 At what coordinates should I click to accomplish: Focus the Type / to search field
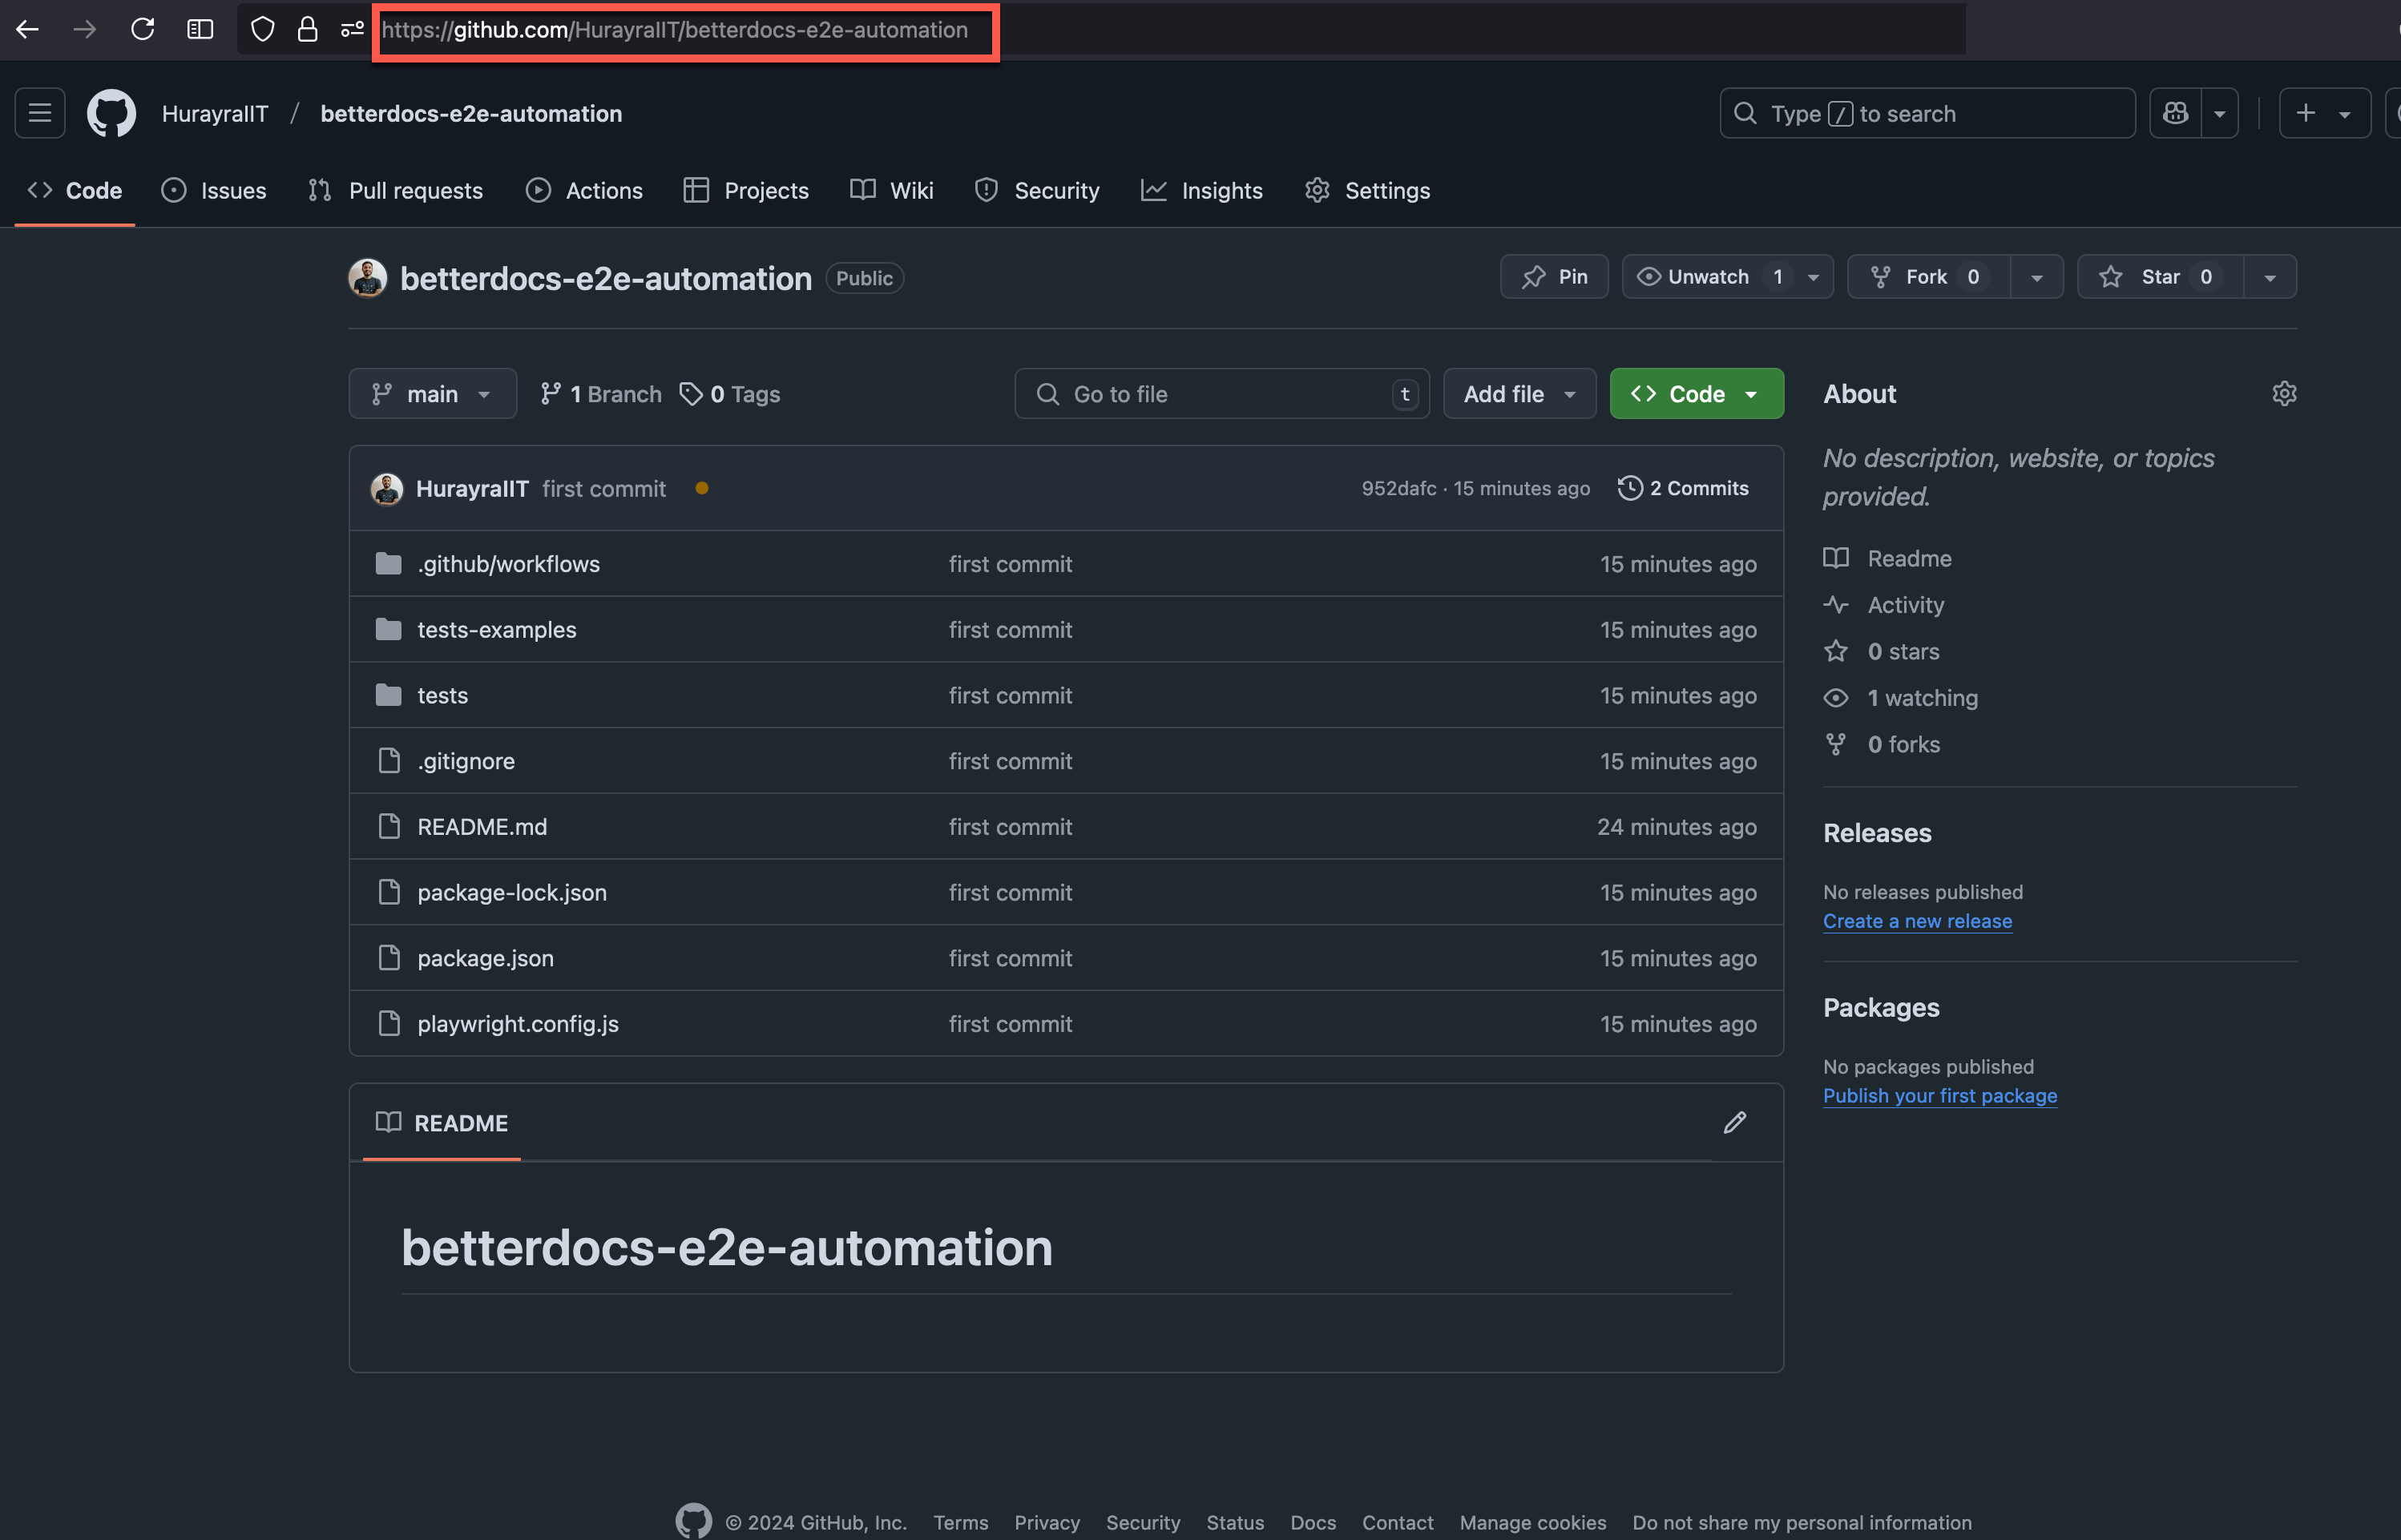[x=1927, y=113]
